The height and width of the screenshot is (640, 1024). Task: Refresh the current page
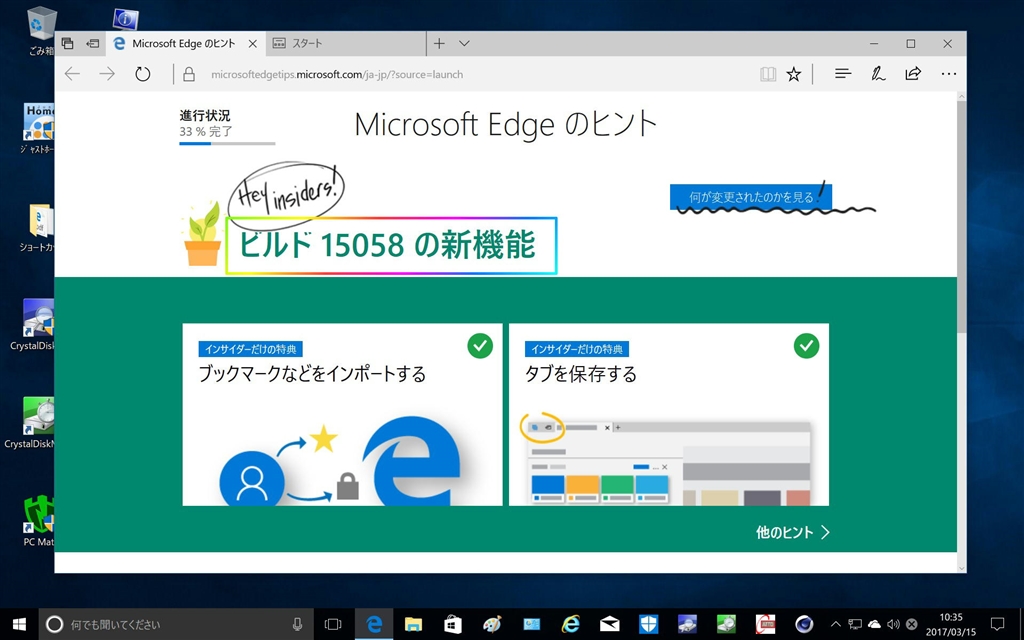pos(142,74)
